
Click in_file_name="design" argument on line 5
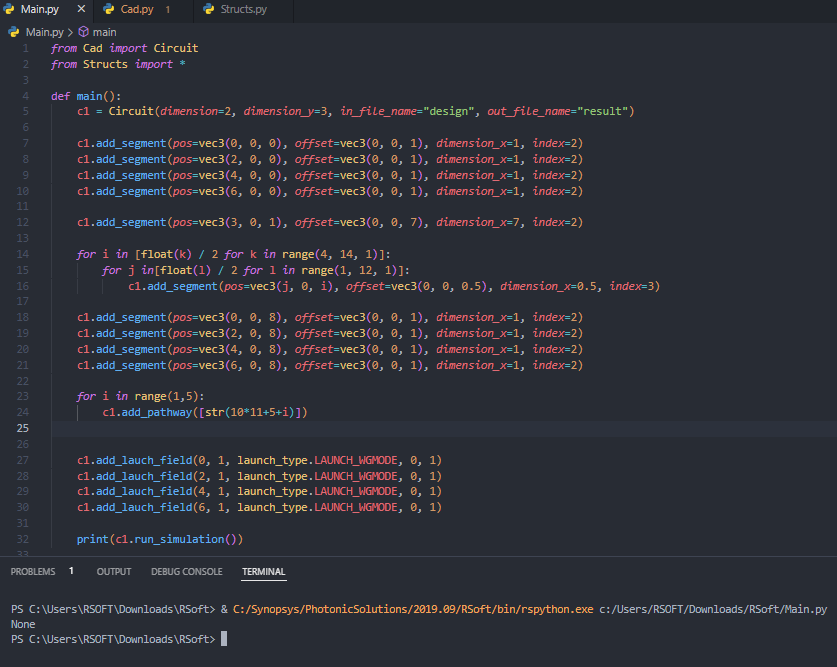(x=407, y=111)
